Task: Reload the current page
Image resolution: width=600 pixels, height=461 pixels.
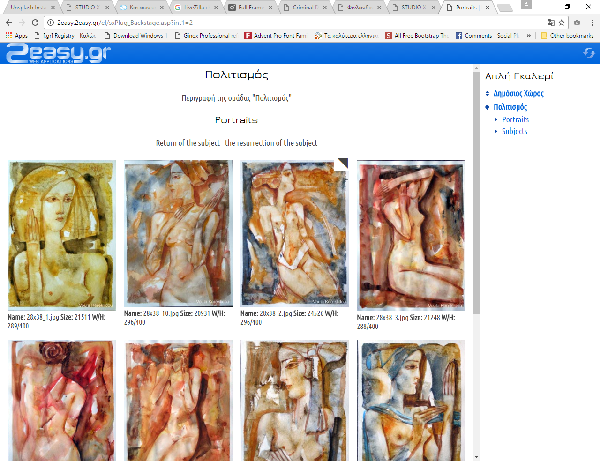Action: pyautogui.click(x=35, y=23)
